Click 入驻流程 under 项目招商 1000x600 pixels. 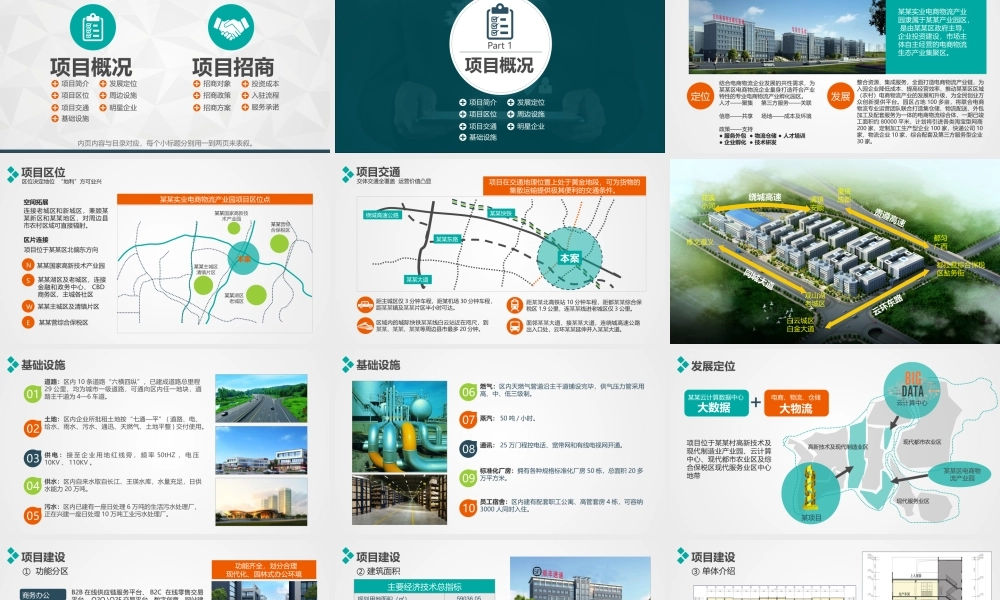coord(265,95)
